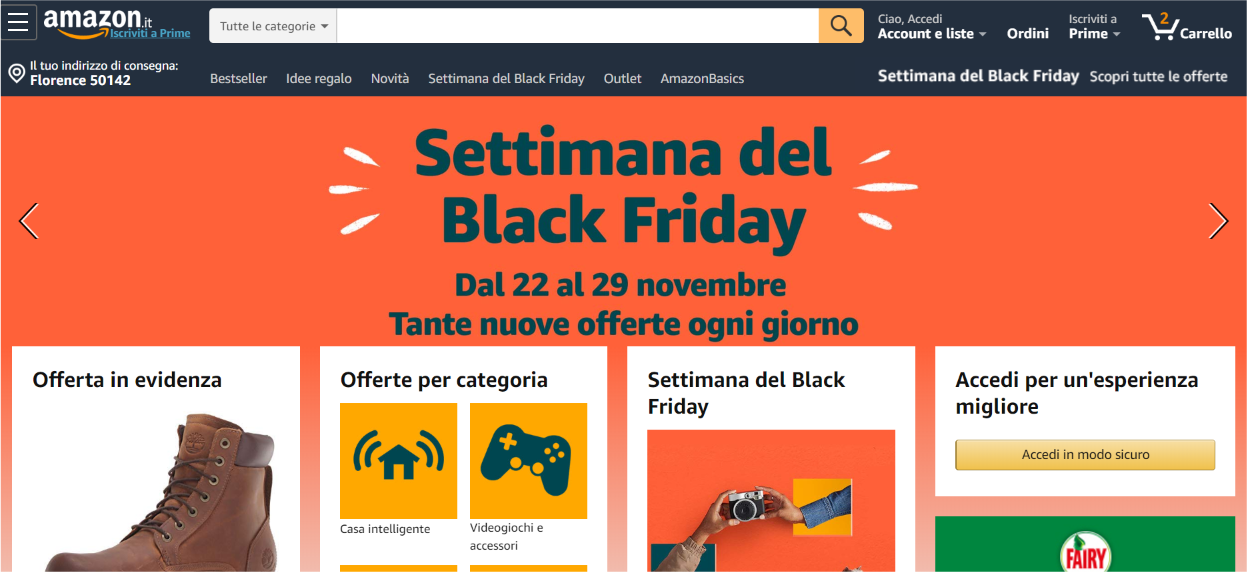
Task: Expand the Tutte le categorie dropdown
Action: [273, 26]
